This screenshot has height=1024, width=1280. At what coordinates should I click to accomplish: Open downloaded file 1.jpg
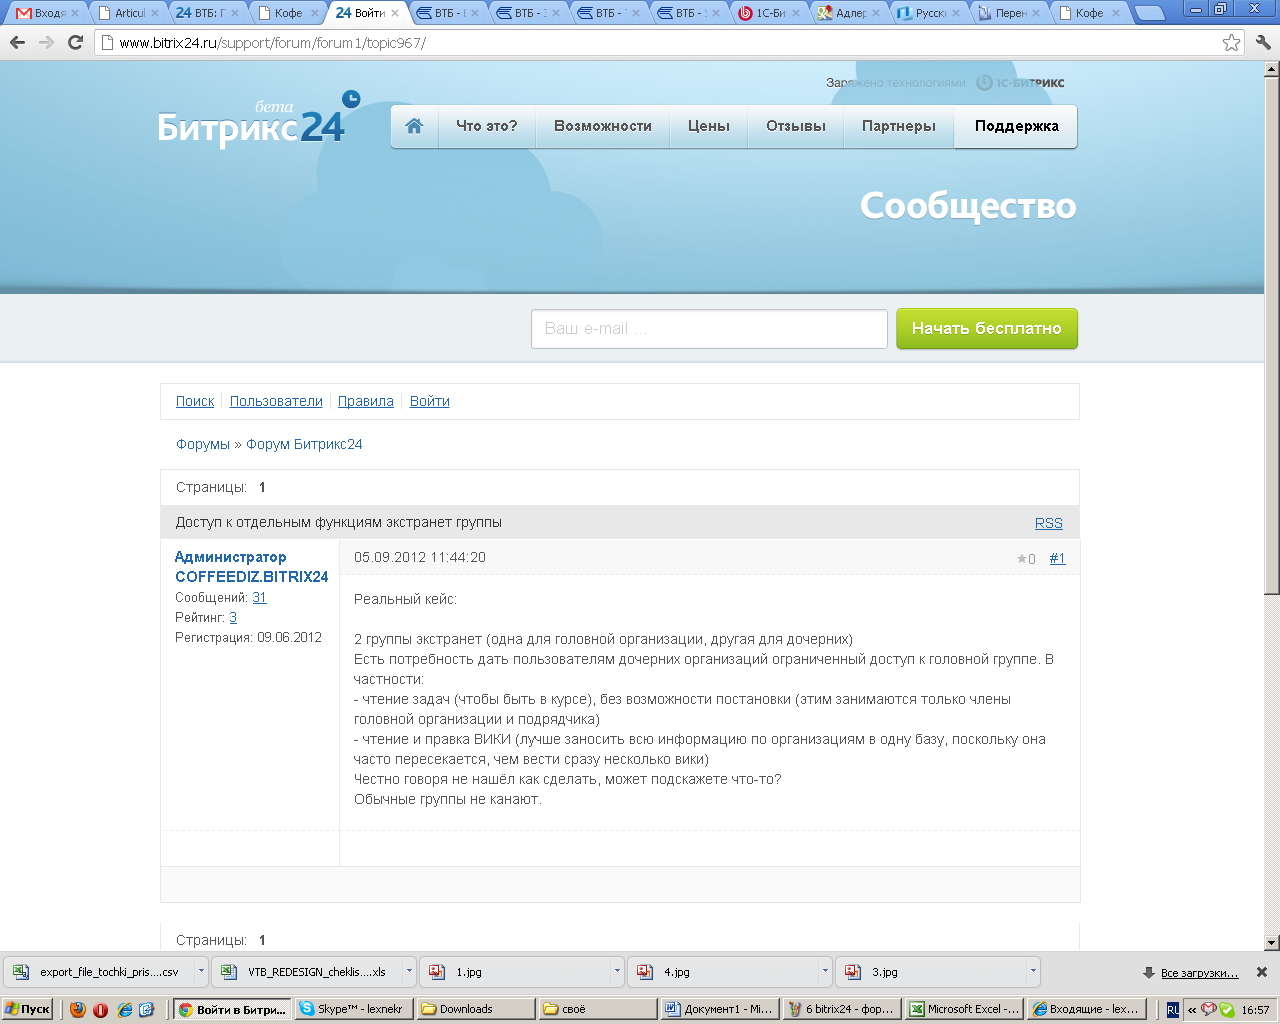pos(515,972)
